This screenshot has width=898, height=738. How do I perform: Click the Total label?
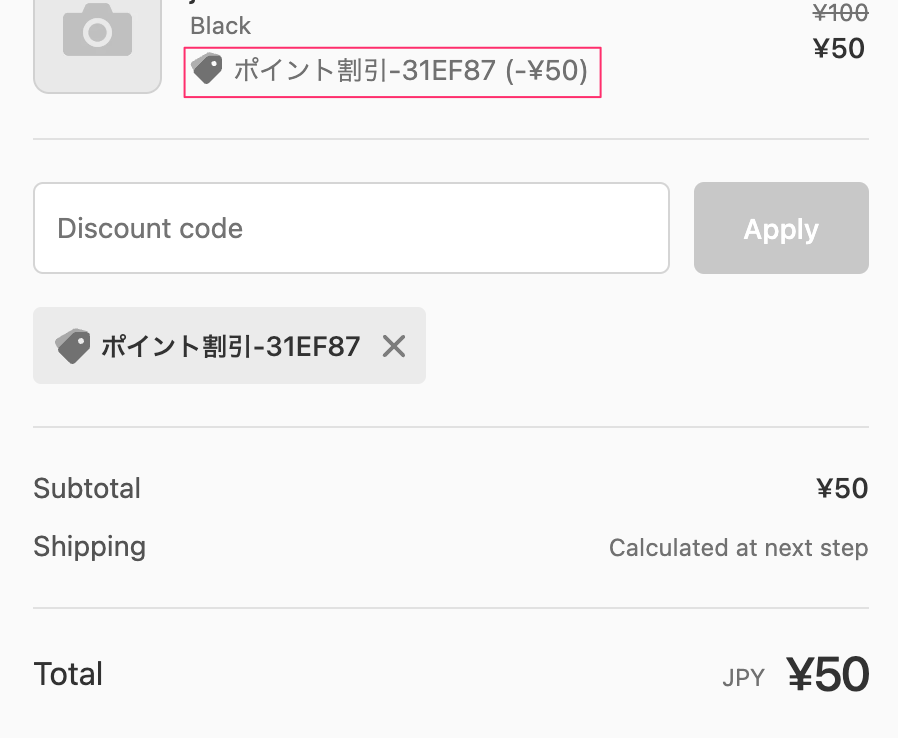point(68,674)
